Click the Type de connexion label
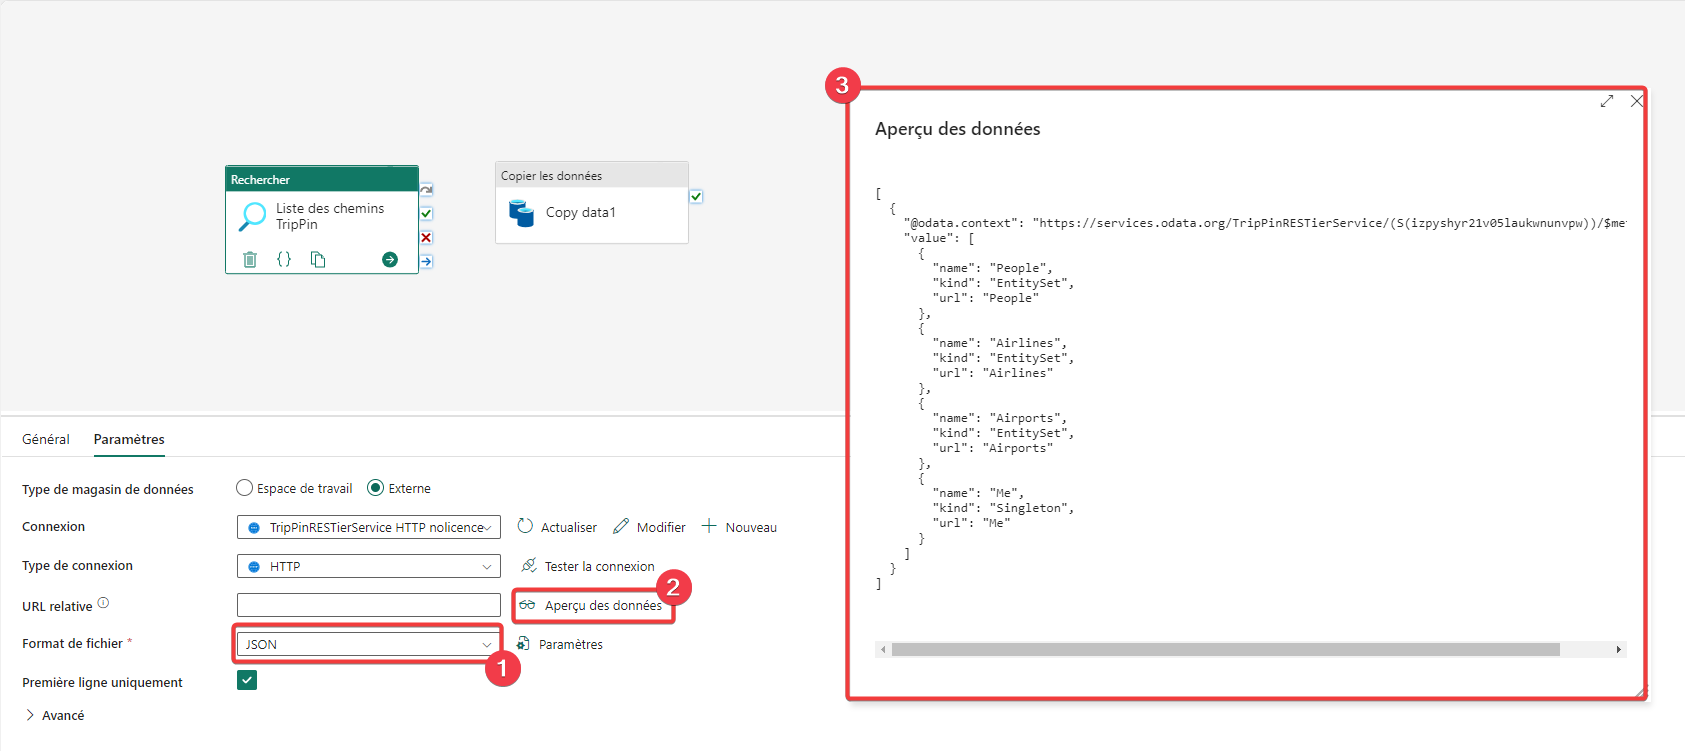The image size is (1685, 751). (x=77, y=565)
